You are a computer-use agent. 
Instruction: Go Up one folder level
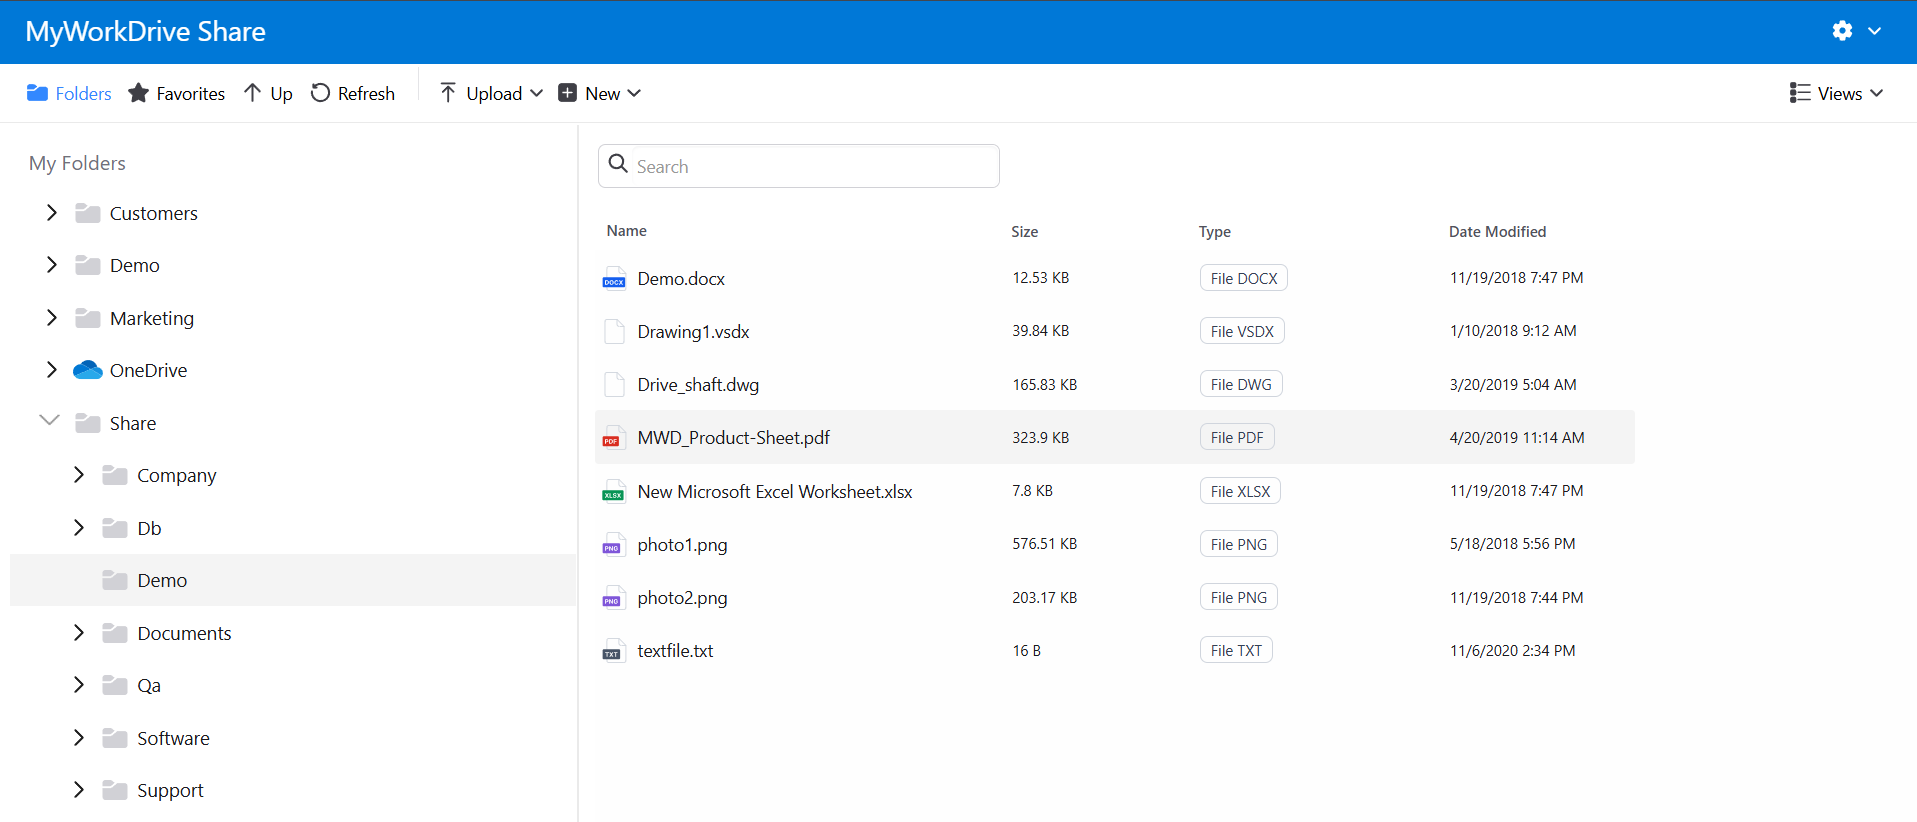tap(268, 93)
